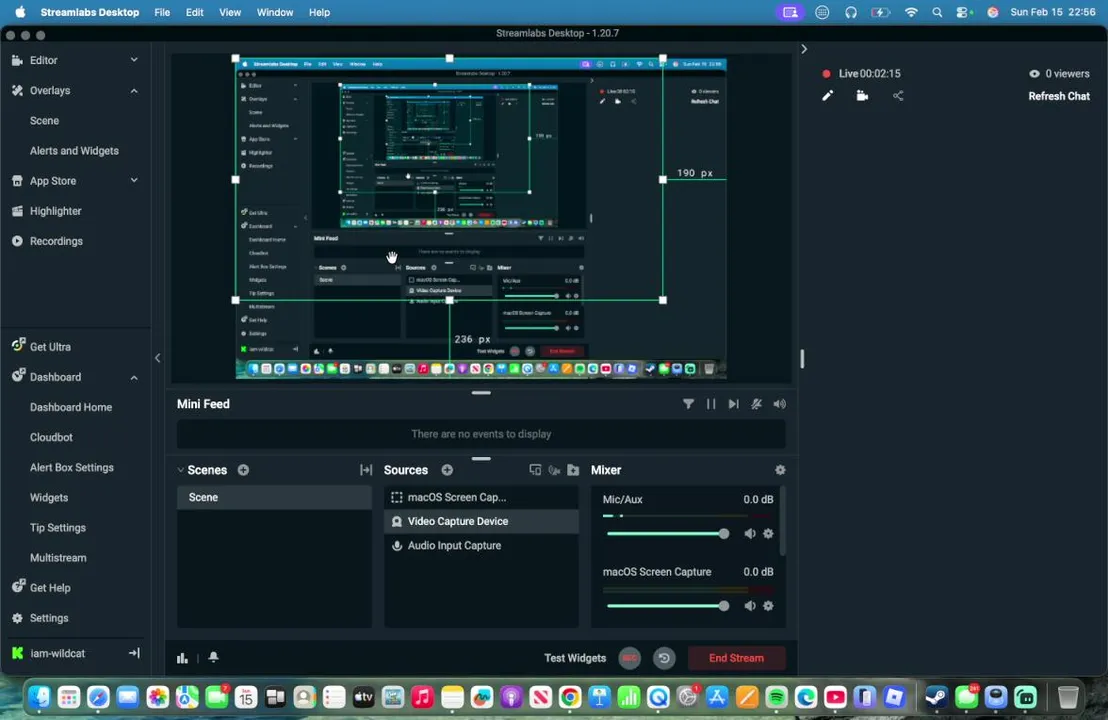Toggle the REC recording button

click(x=630, y=658)
